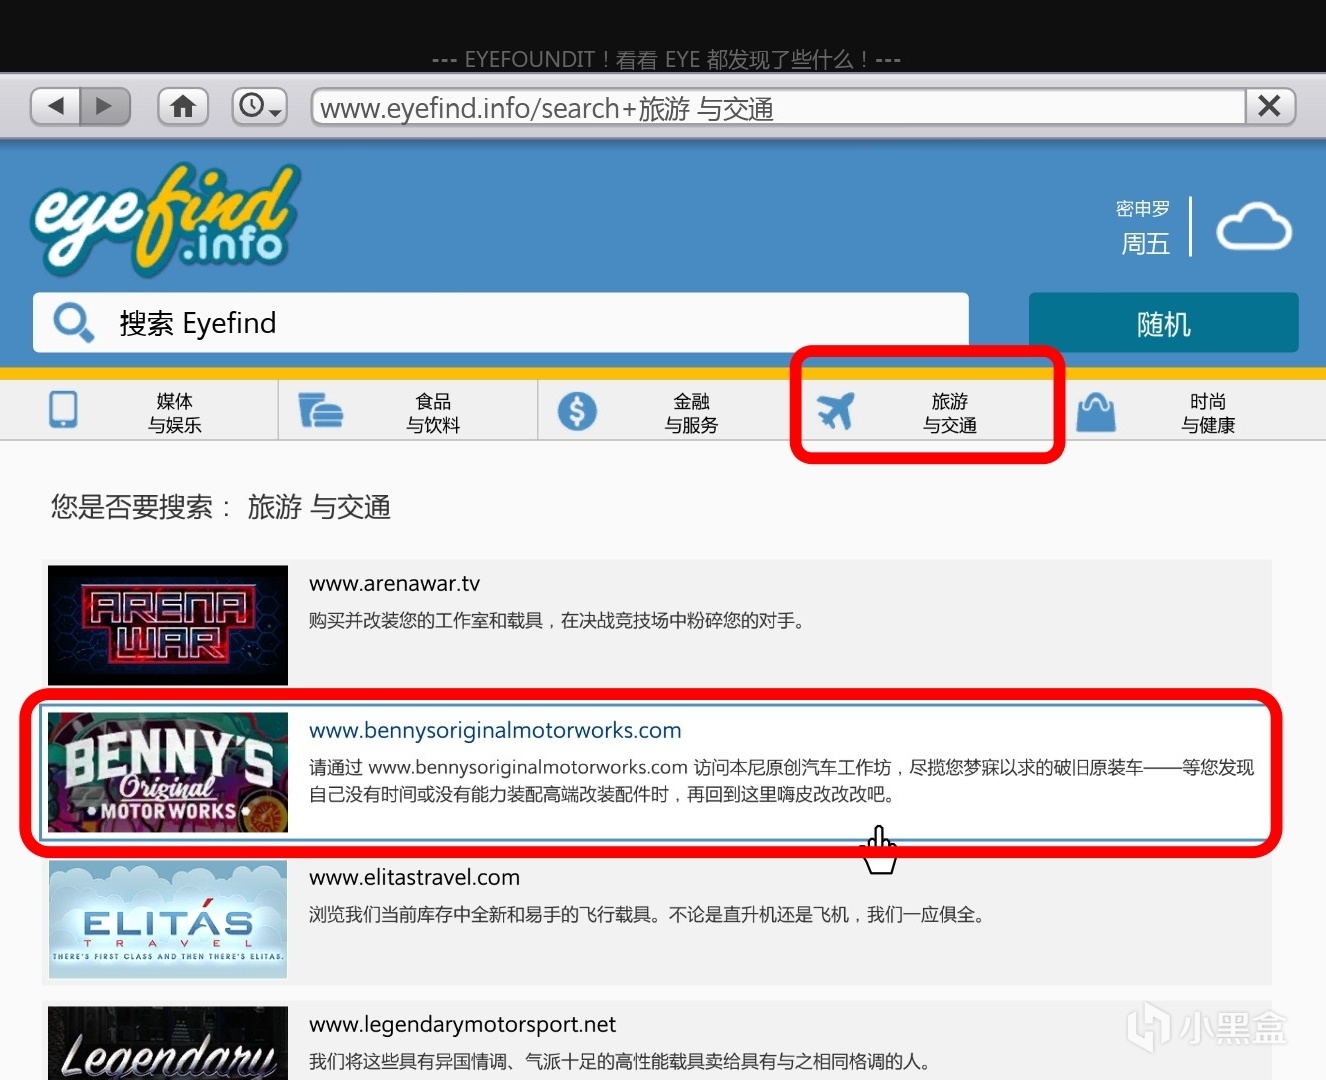The height and width of the screenshot is (1080, 1326).
Task: Click the 周五 weekday text
Action: click(x=1145, y=244)
